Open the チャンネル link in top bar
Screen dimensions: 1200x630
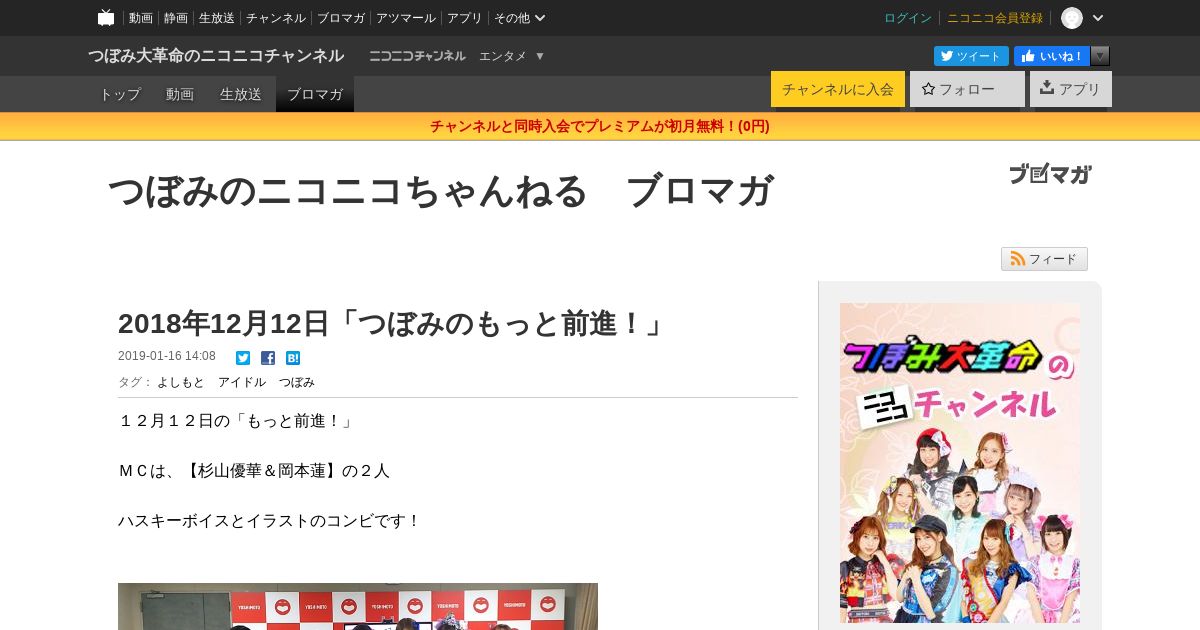[276, 18]
